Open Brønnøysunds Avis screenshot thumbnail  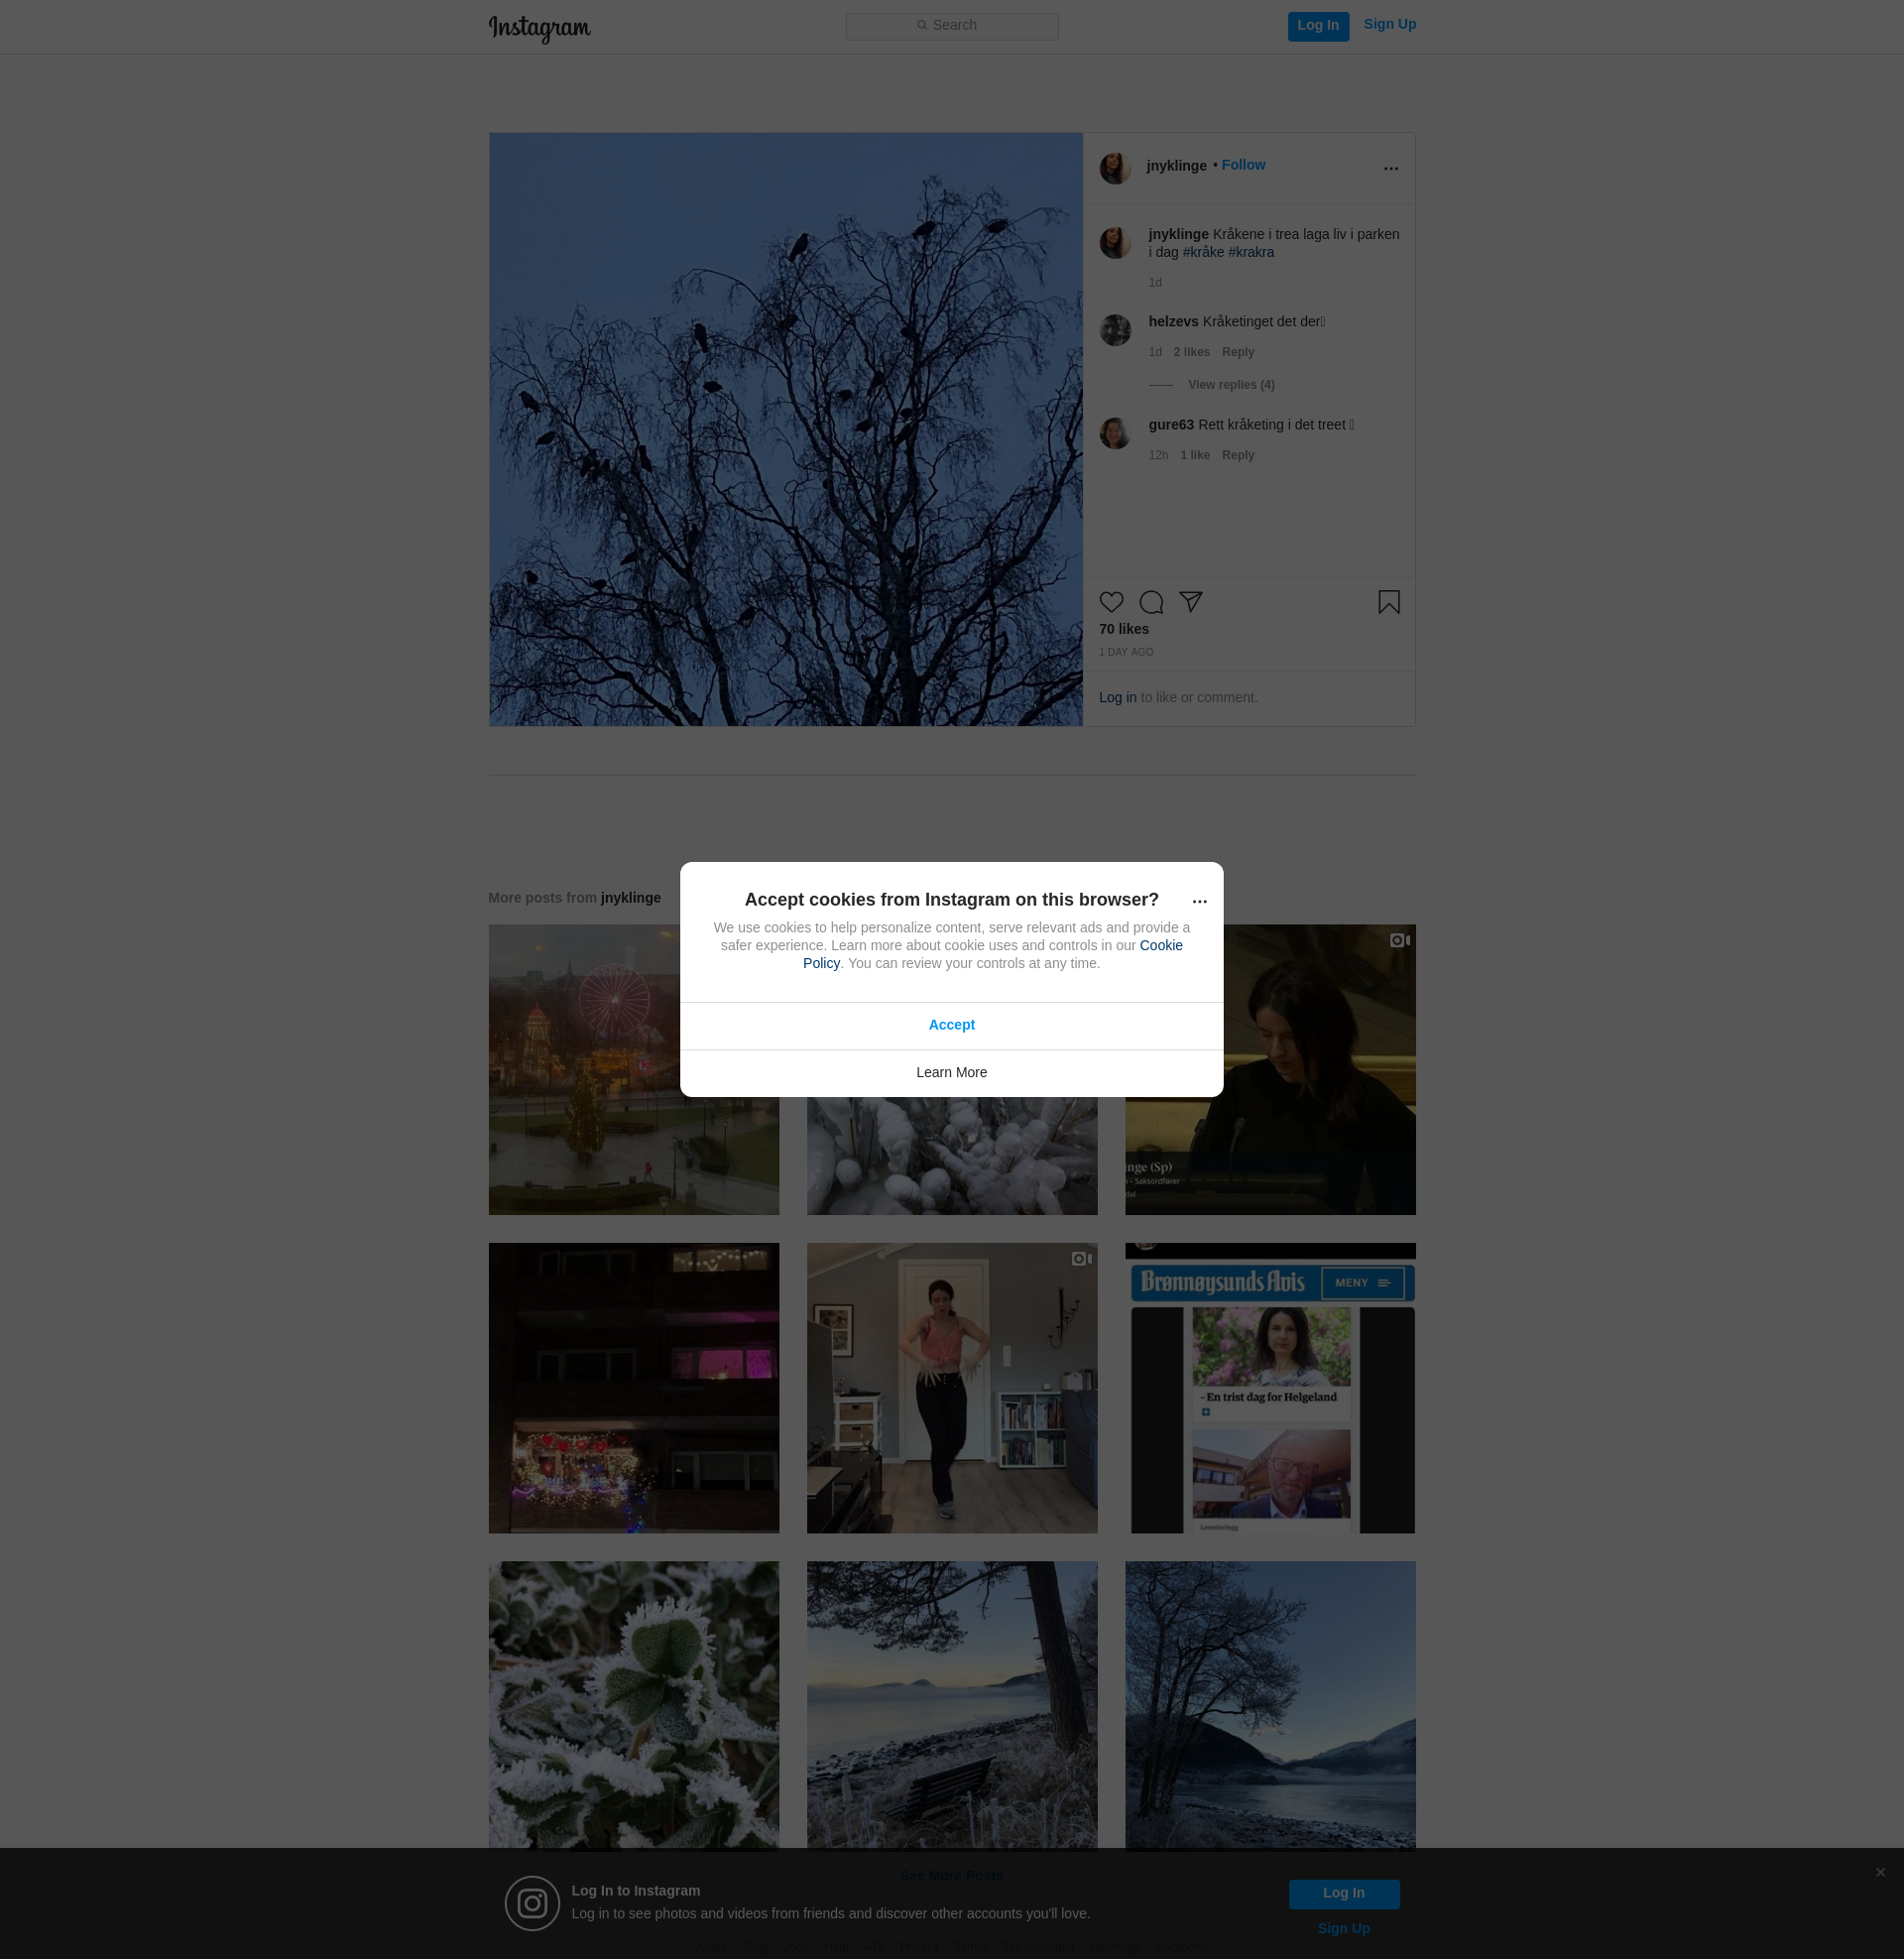[1270, 1388]
